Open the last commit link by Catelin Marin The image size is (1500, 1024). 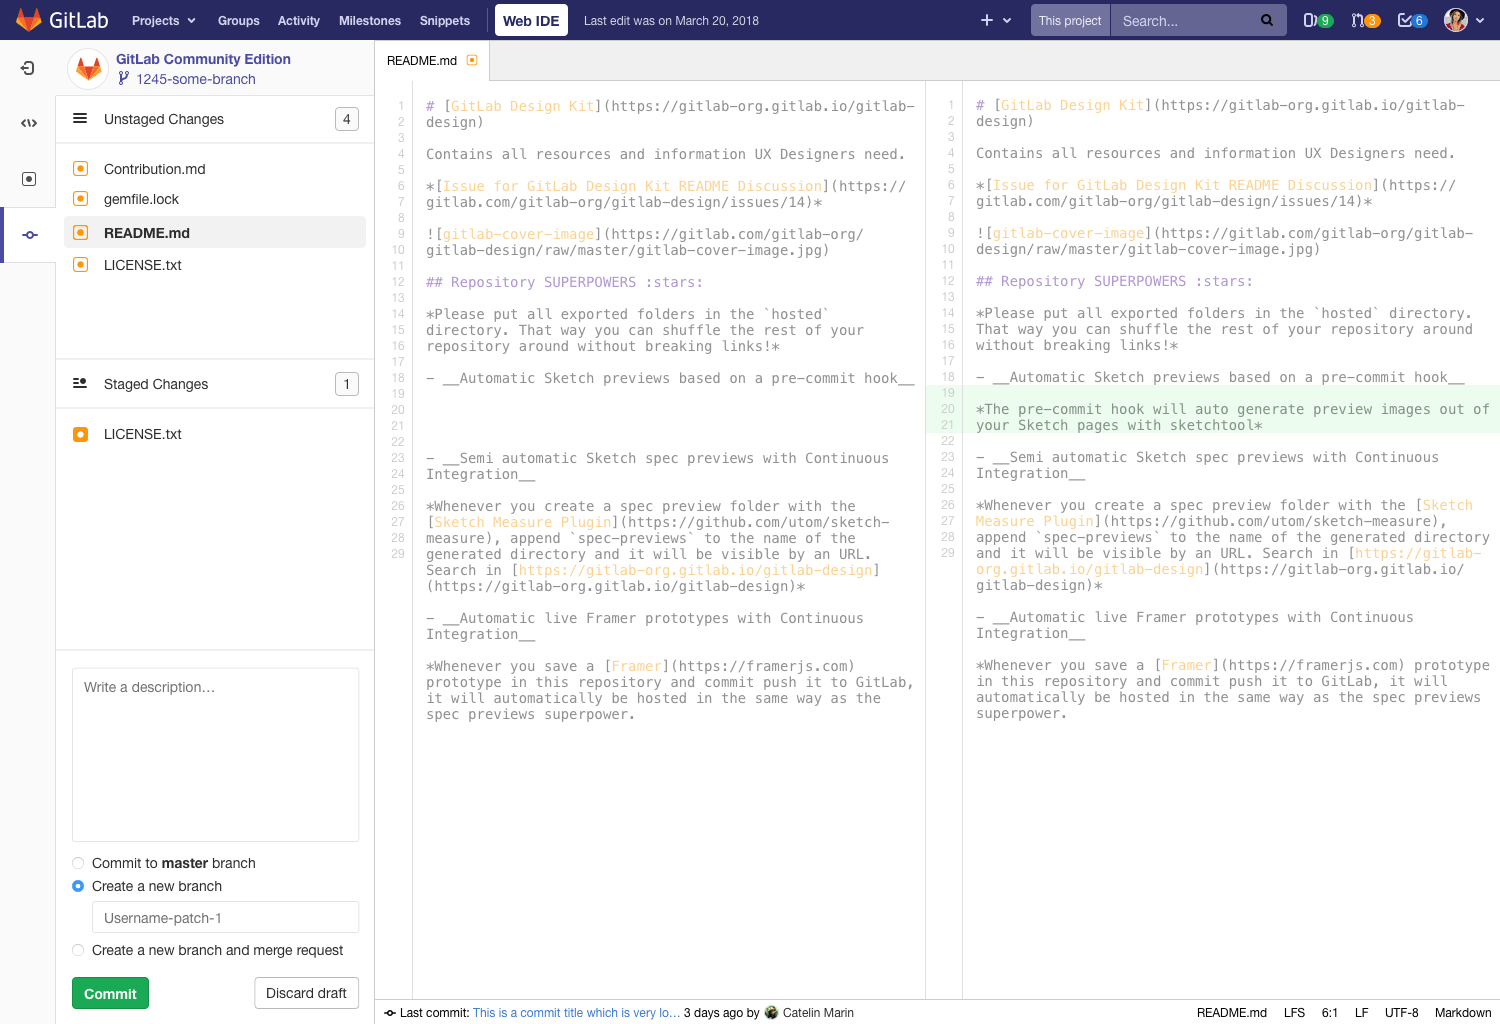tap(576, 1012)
